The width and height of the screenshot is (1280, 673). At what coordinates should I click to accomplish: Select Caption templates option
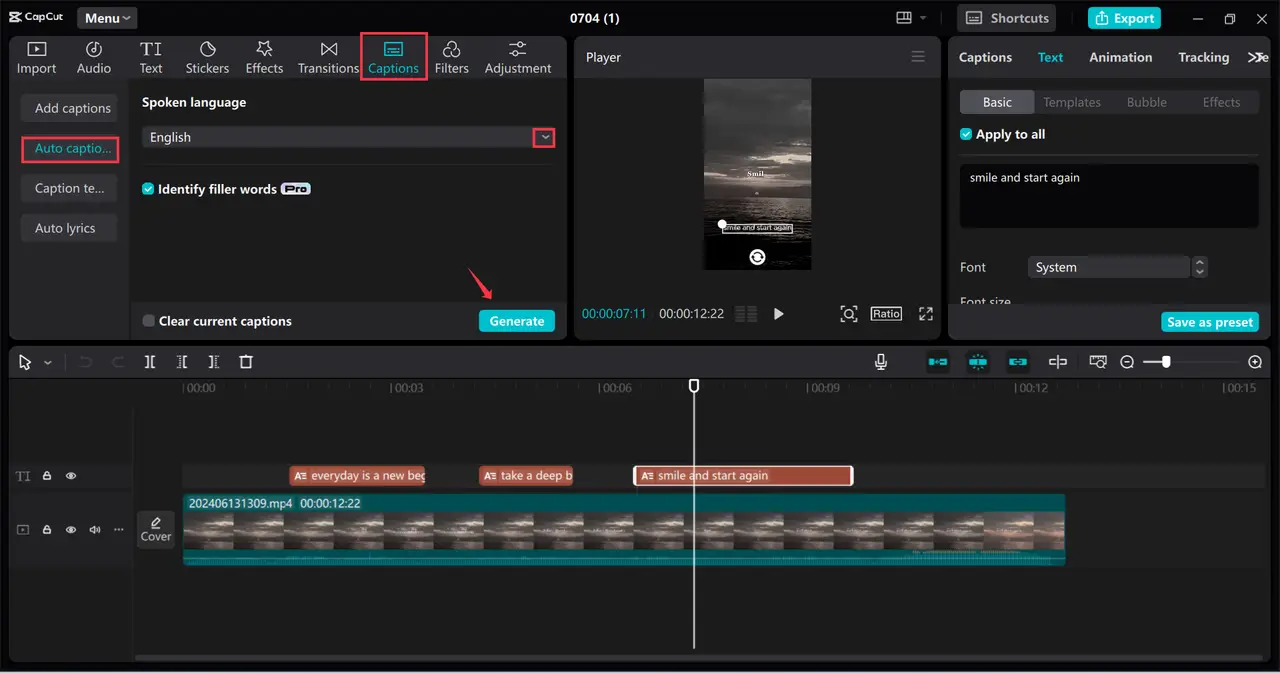(69, 188)
